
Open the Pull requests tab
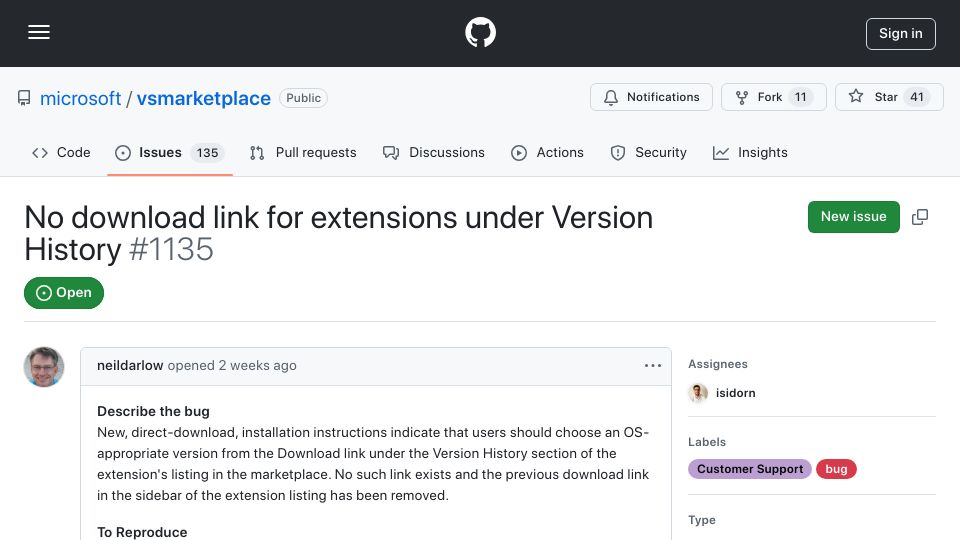click(303, 152)
